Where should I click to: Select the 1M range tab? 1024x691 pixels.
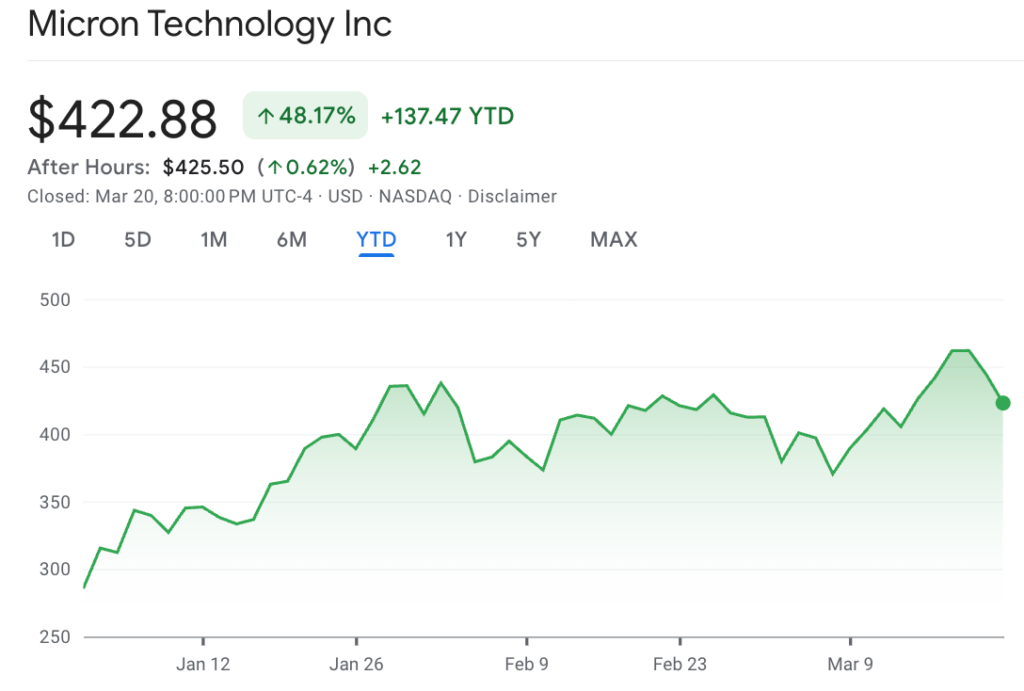tap(214, 240)
